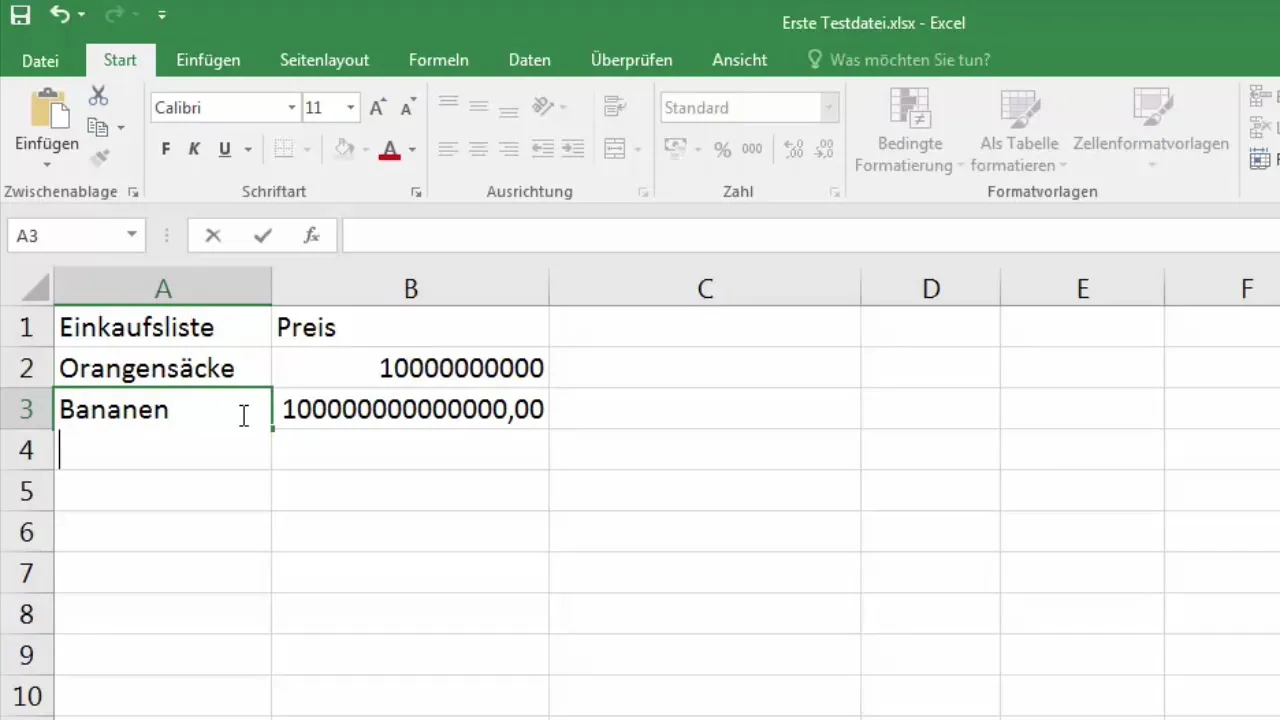Screen dimensions: 1280x720
Task: Click the Align Left icon
Action: coord(448,149)
